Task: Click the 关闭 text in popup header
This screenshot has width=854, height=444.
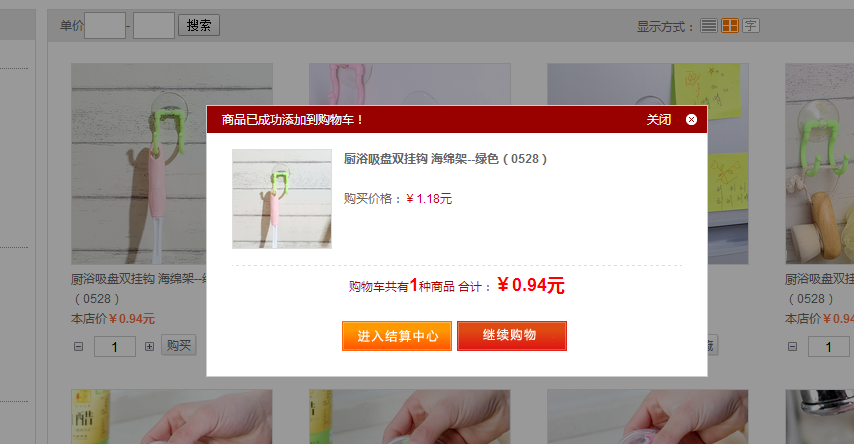Action: [x=658, y=120]
